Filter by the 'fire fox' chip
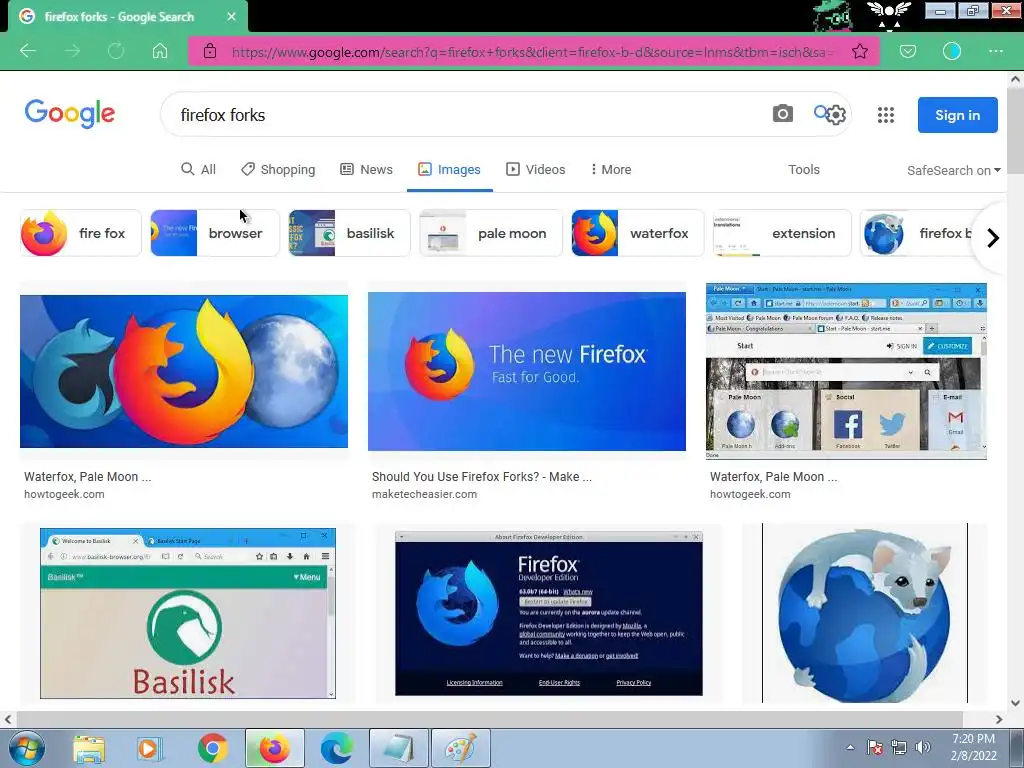 (81, 233)
